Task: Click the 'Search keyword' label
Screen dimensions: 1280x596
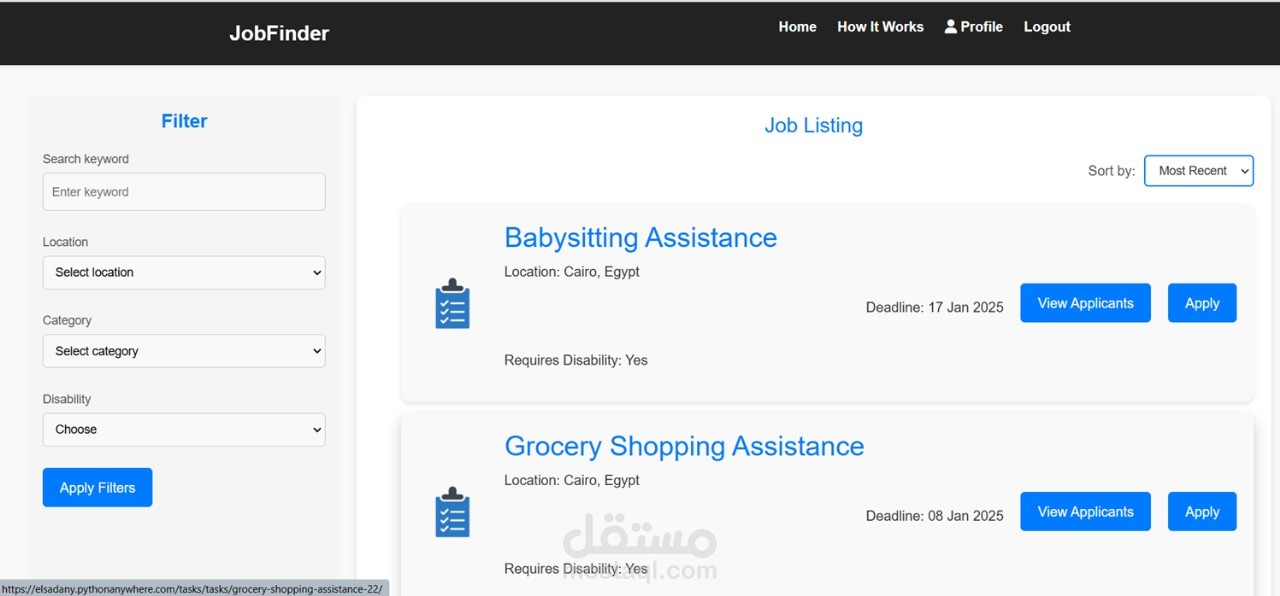Action: pos(86,159)
